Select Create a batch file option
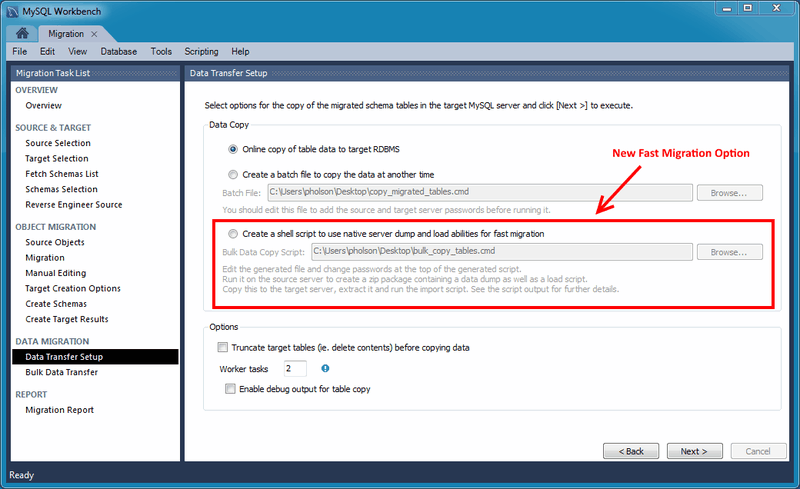Image resolution: width=800 pixels, height=489 pixels. [234, 174]
